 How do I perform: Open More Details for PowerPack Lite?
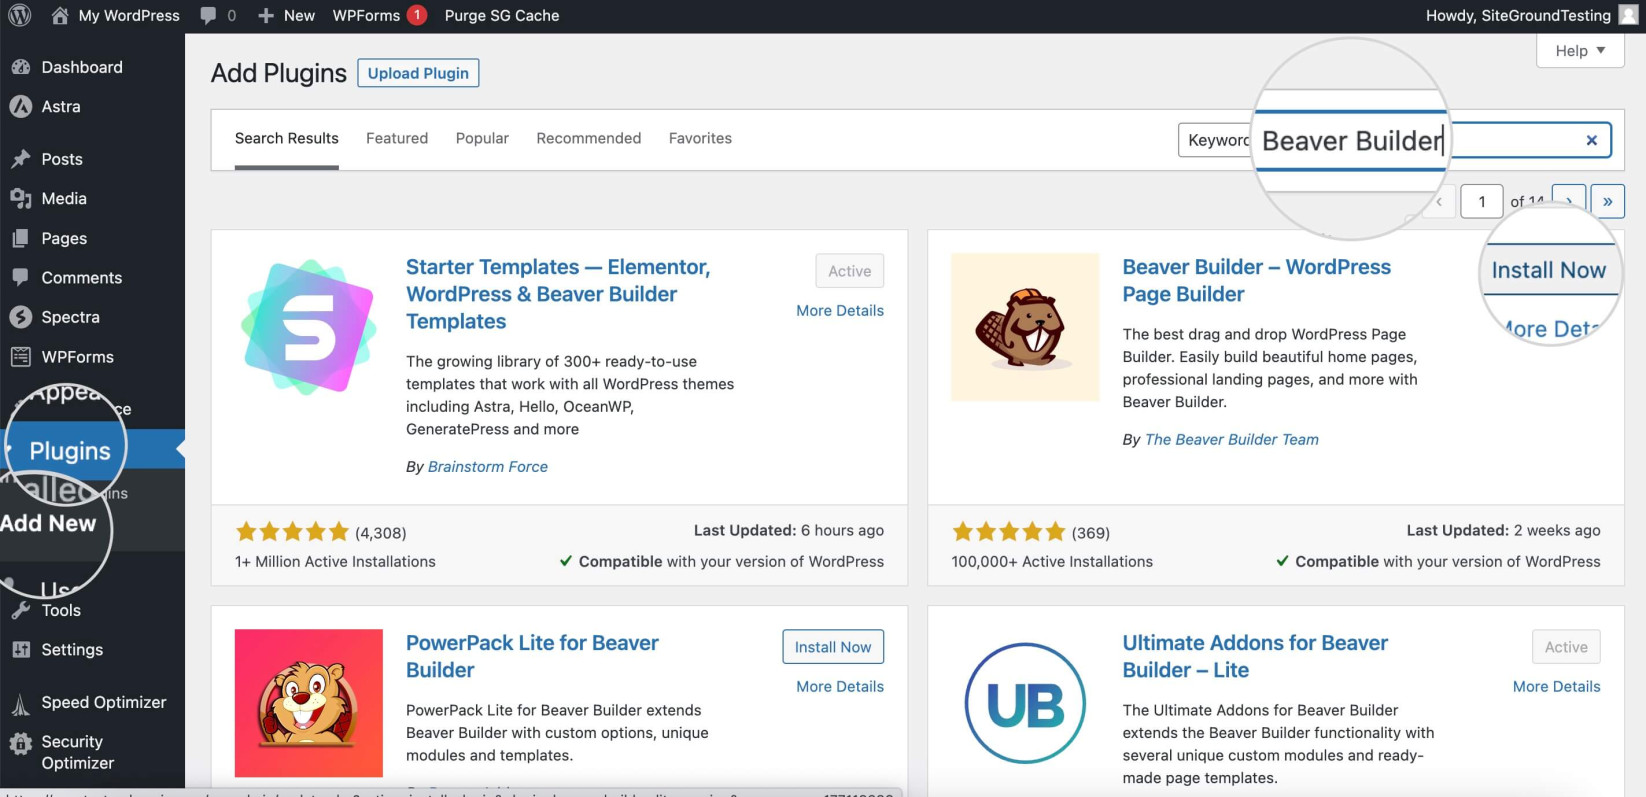point(840,687)
